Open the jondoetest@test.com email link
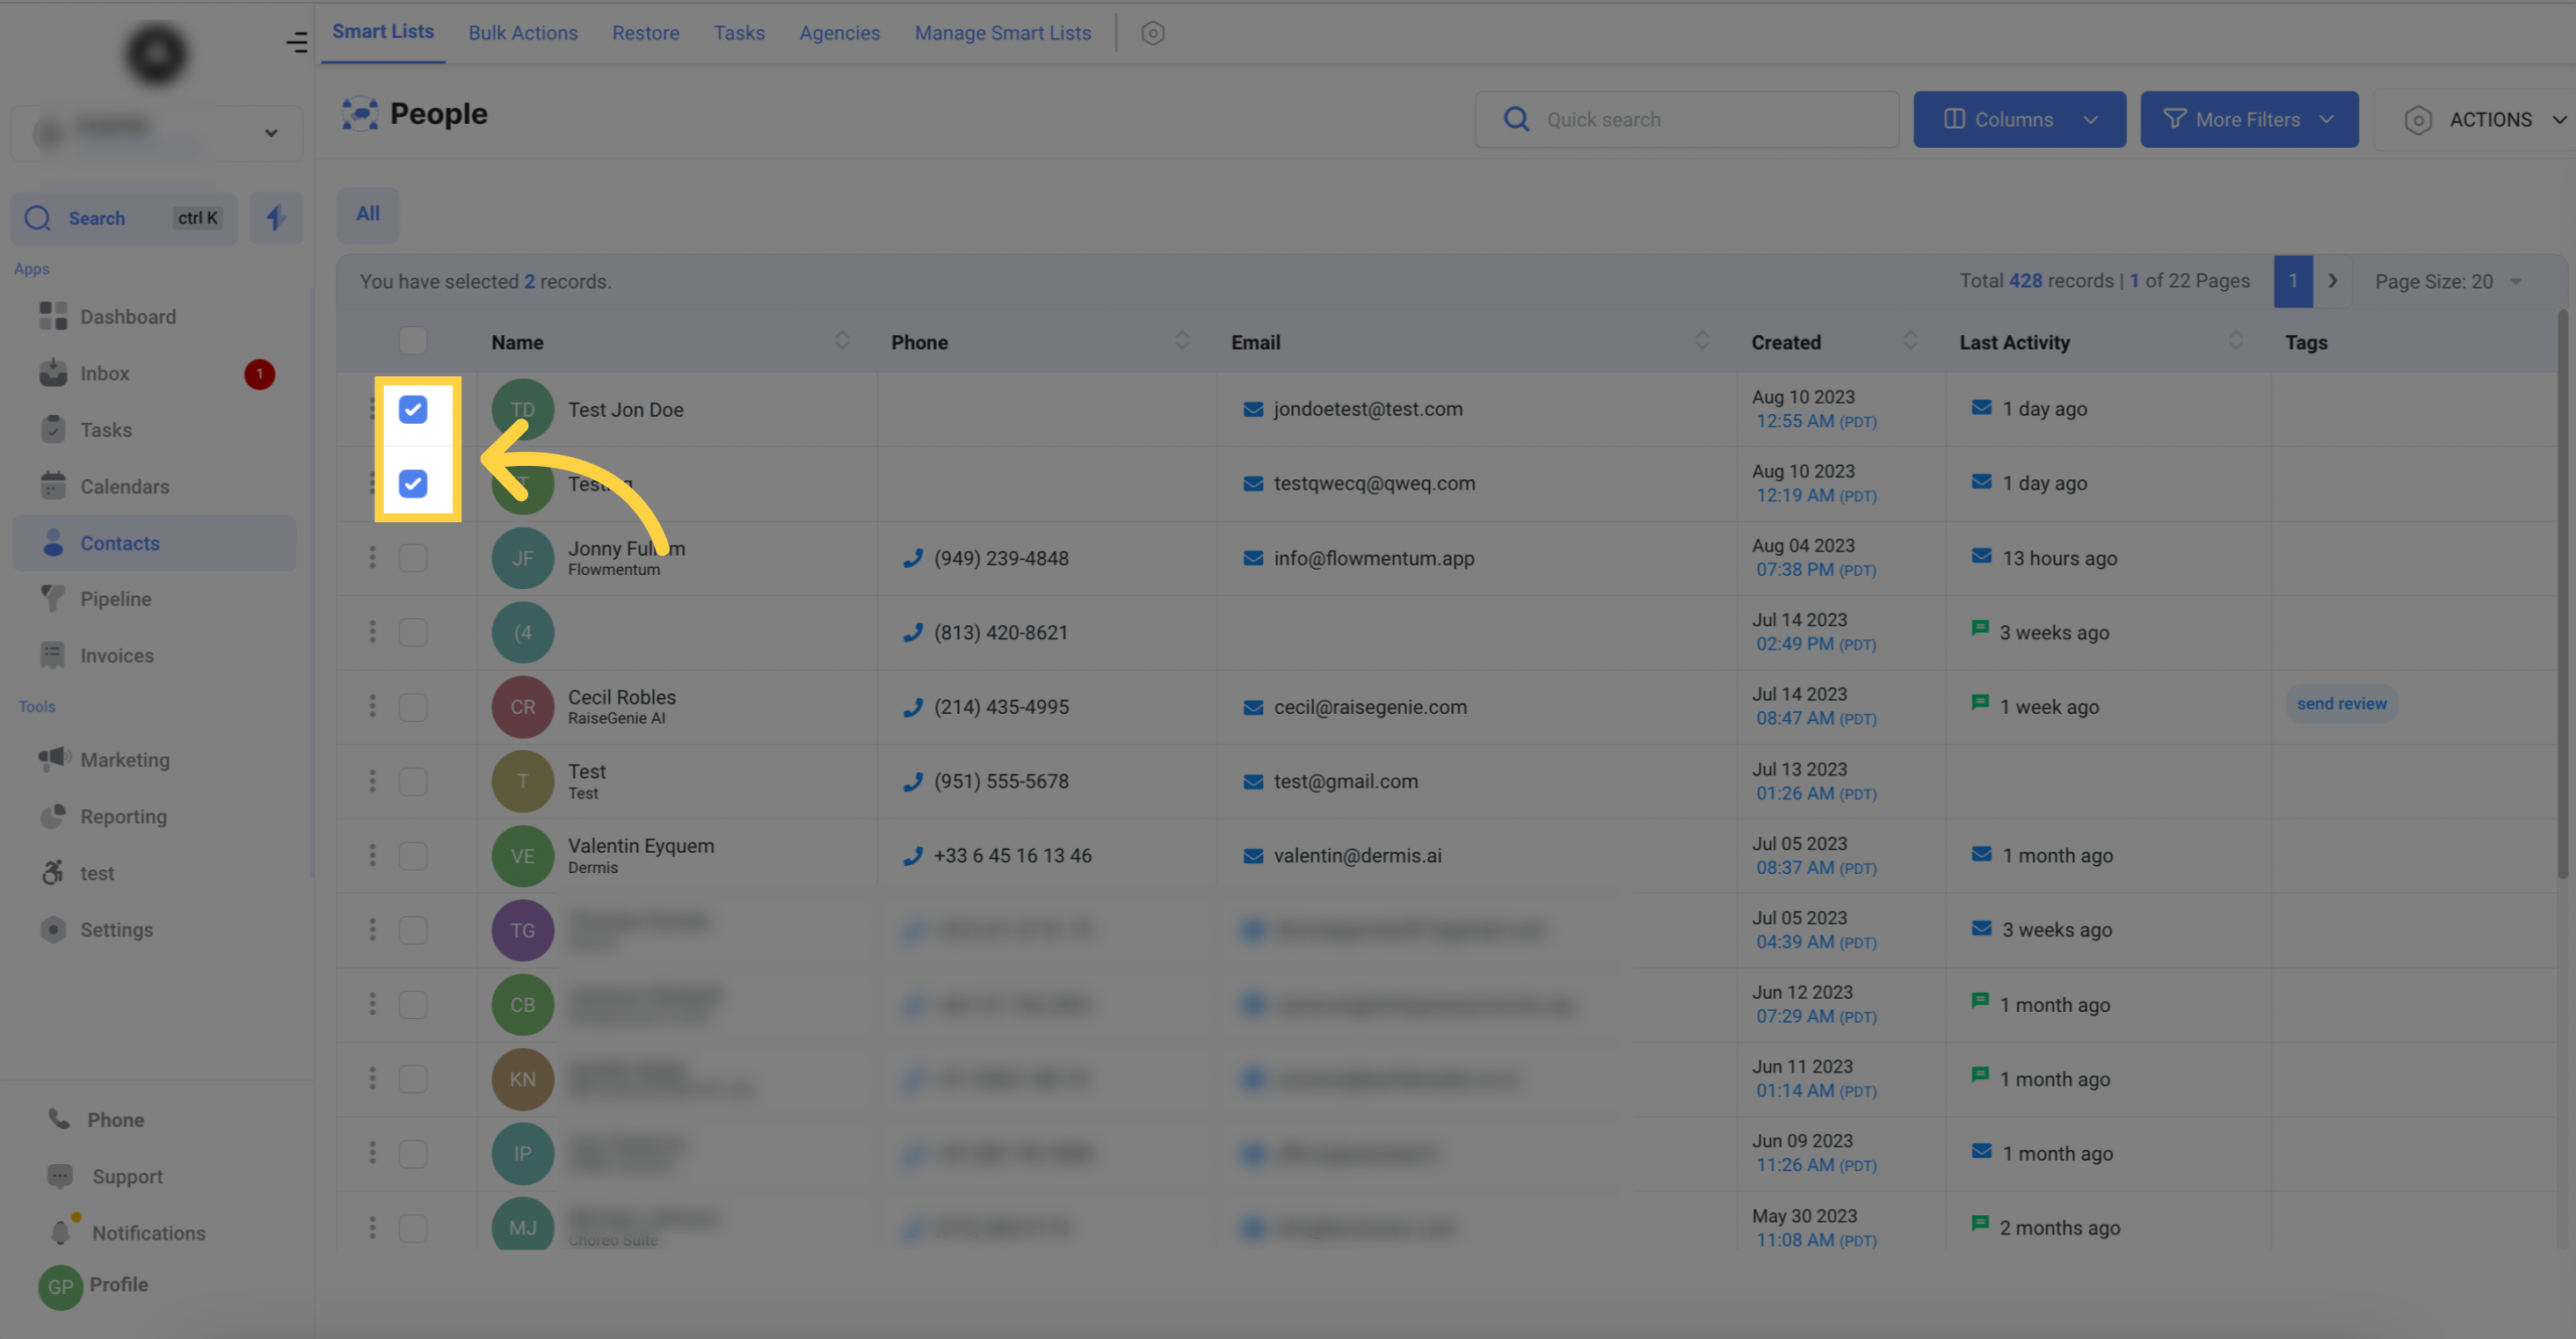The width and height of the screenshot is (2576, 1339). coord(1367,409)
